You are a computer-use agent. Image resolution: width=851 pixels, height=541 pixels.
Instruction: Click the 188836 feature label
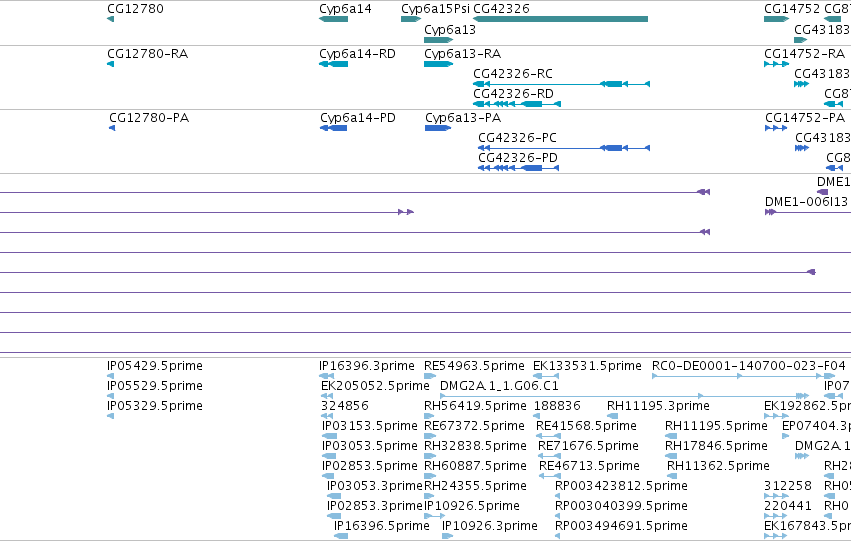pyautogui.click(x=557, y=406)
